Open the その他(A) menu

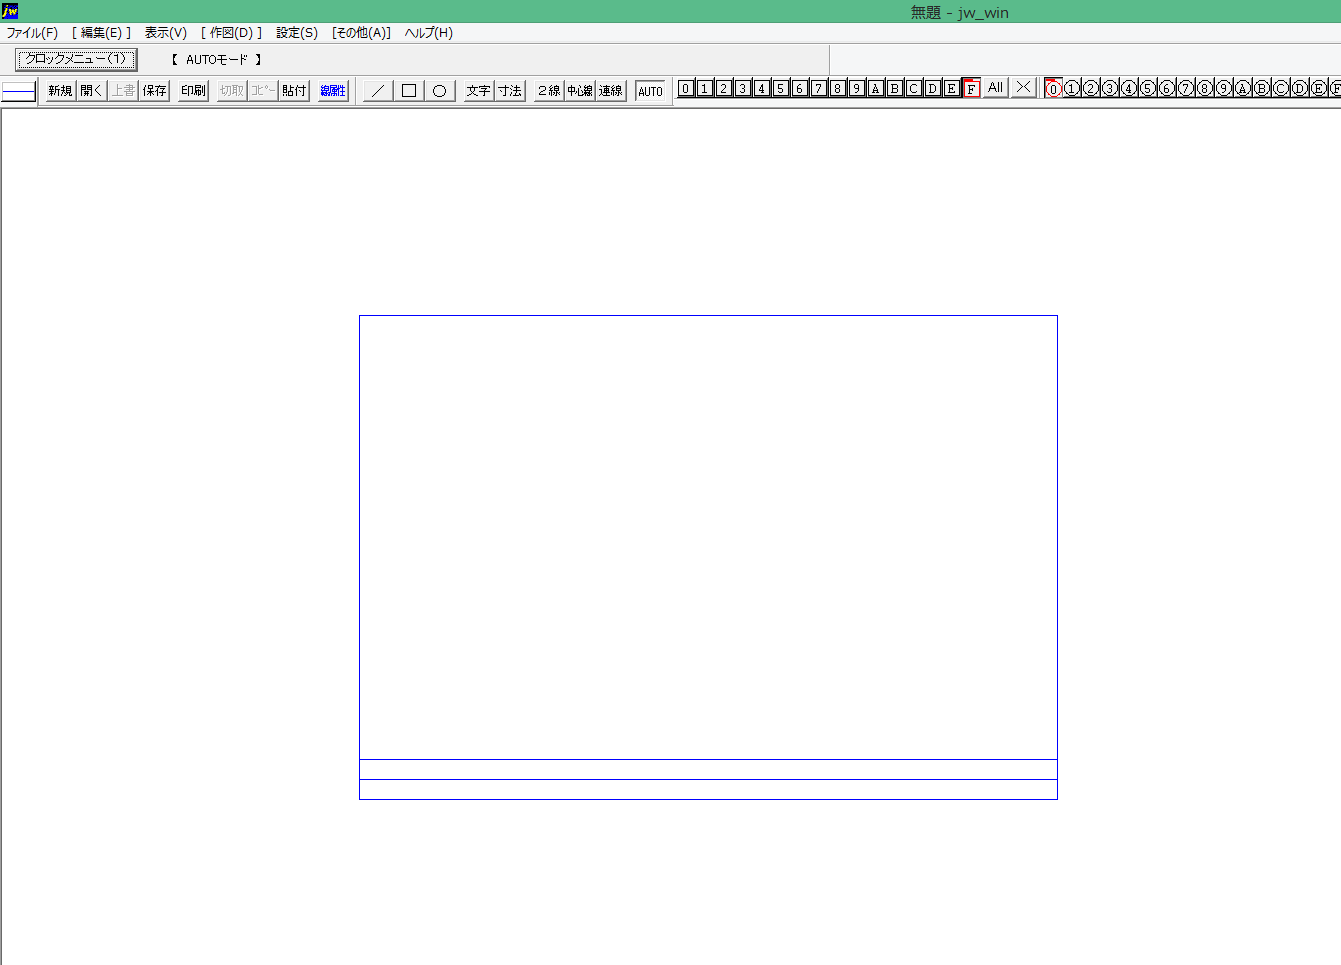coord(361,33)
